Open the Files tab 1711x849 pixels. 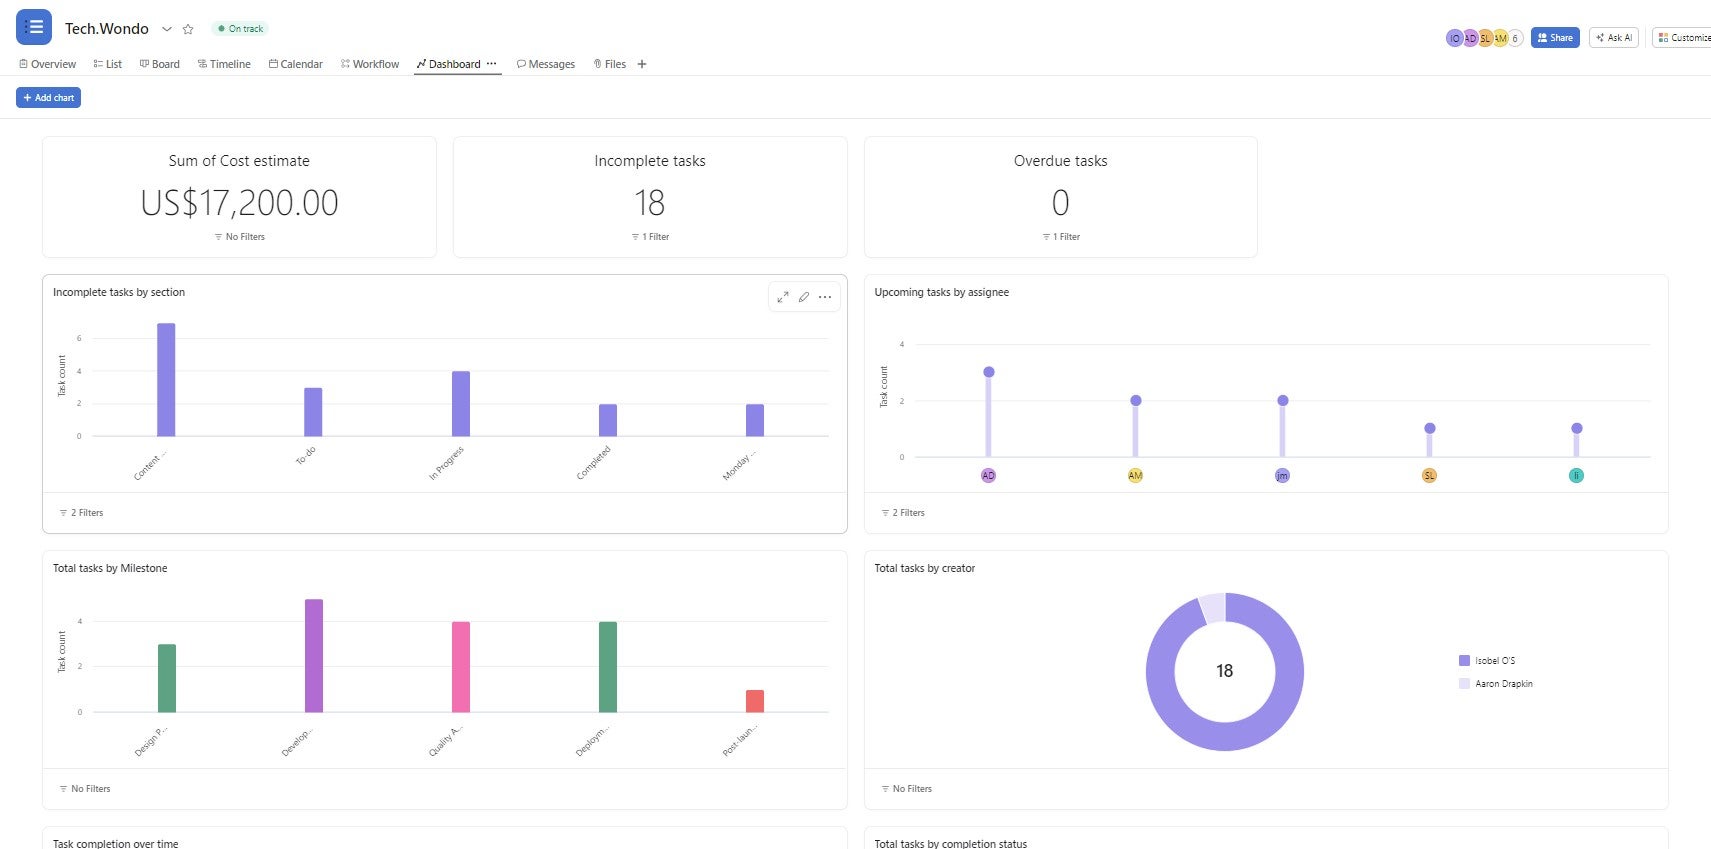point(609,64)
